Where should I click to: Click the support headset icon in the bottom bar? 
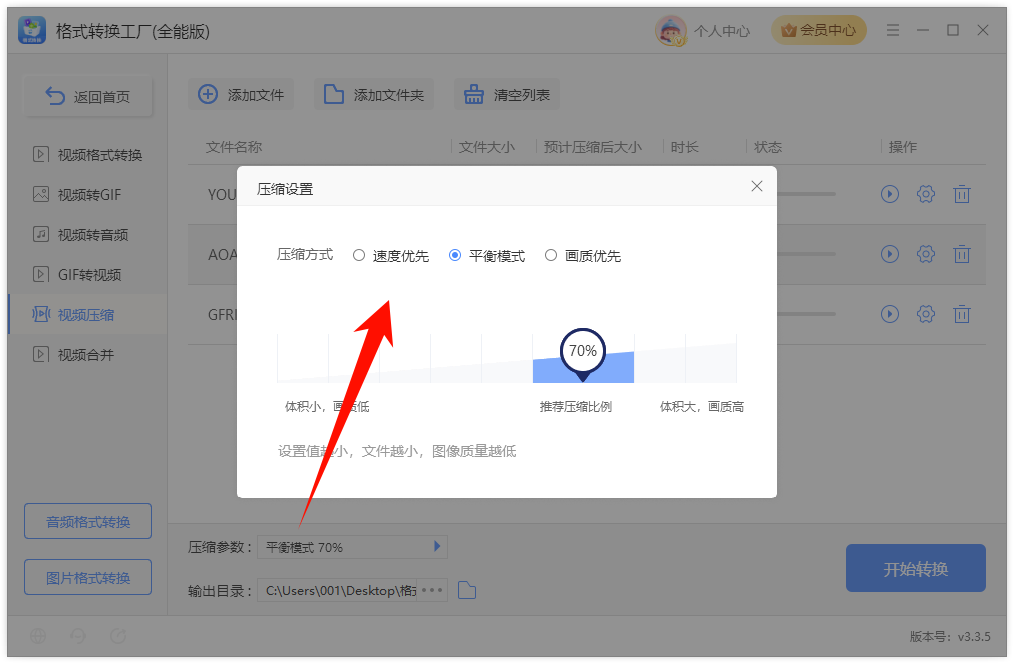(x=78, y=636)
